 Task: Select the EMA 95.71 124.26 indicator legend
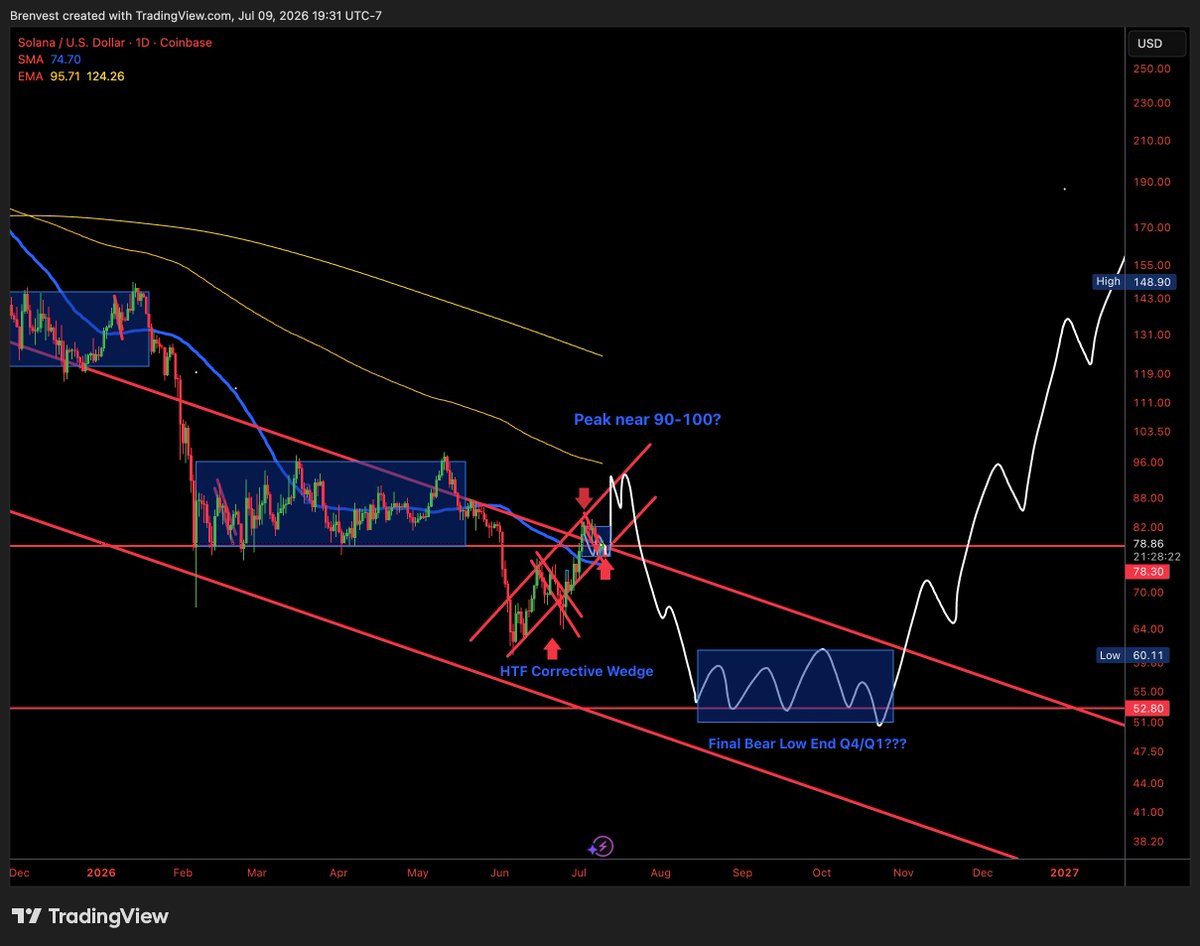(69, 76)
